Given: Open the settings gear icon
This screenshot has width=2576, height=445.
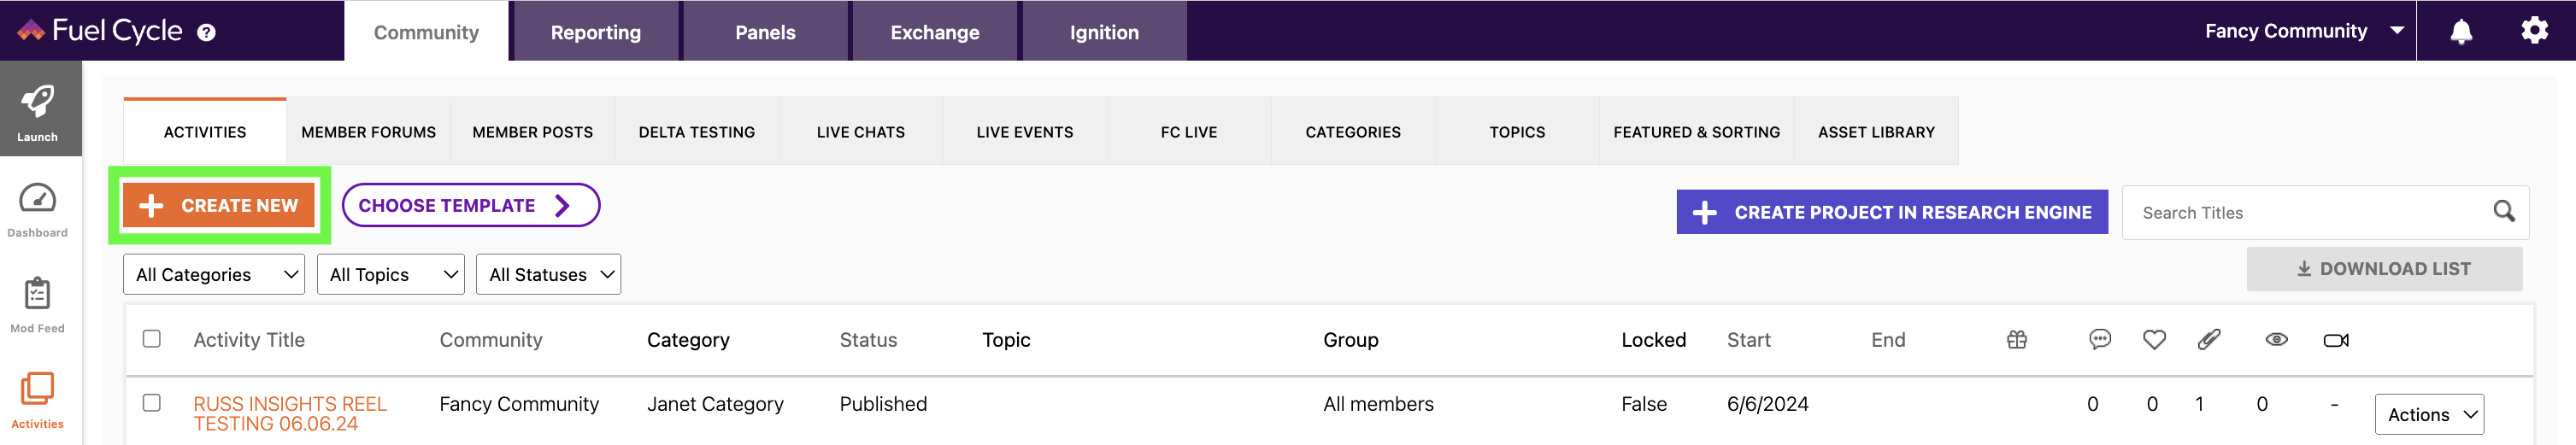Looking at the screenshot, I should pyautogui.click(x=2534, y=31).
